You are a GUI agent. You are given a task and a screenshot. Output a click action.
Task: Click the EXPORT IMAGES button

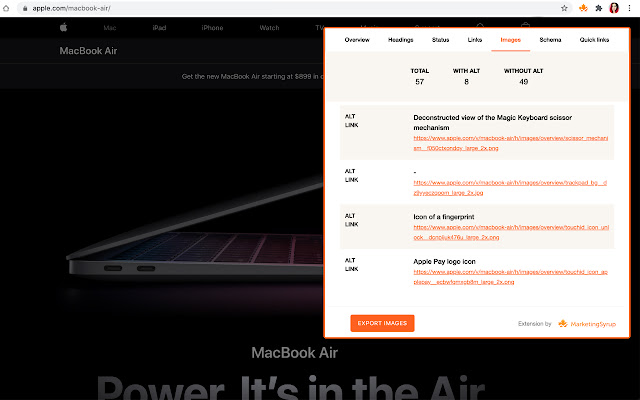tap(382, 323)
